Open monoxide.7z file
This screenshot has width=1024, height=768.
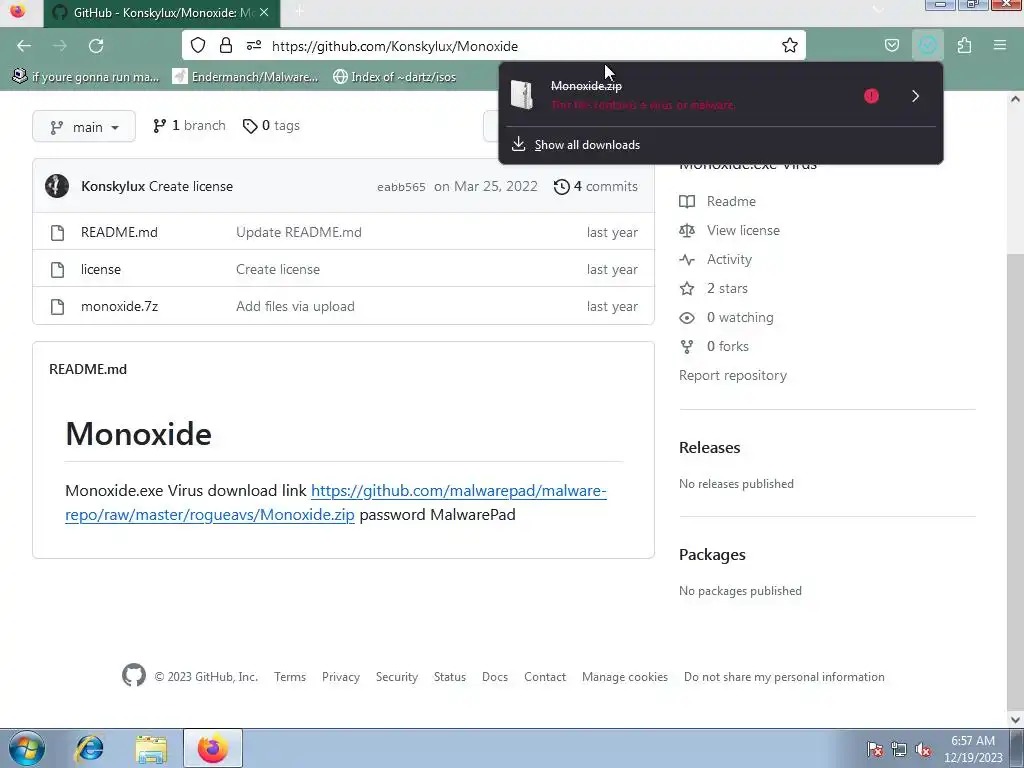click(120, 306)
